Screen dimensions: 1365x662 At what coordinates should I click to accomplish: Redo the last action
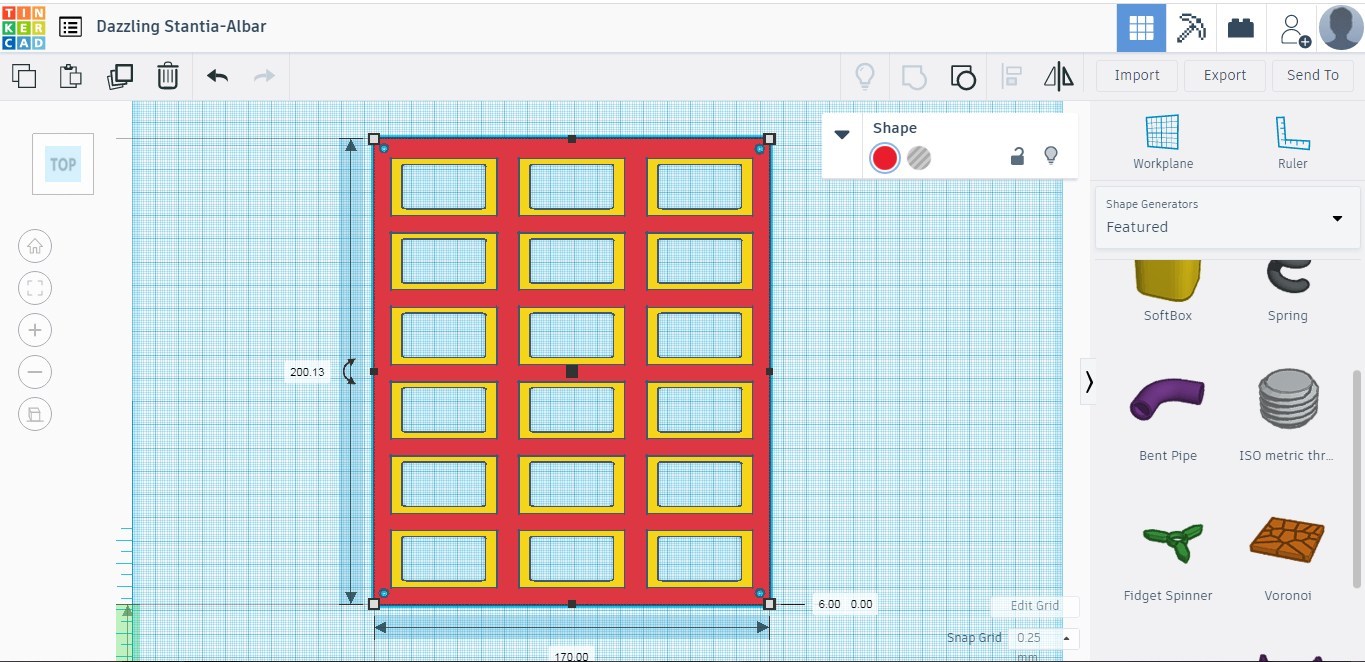click(x=264, y=76)
